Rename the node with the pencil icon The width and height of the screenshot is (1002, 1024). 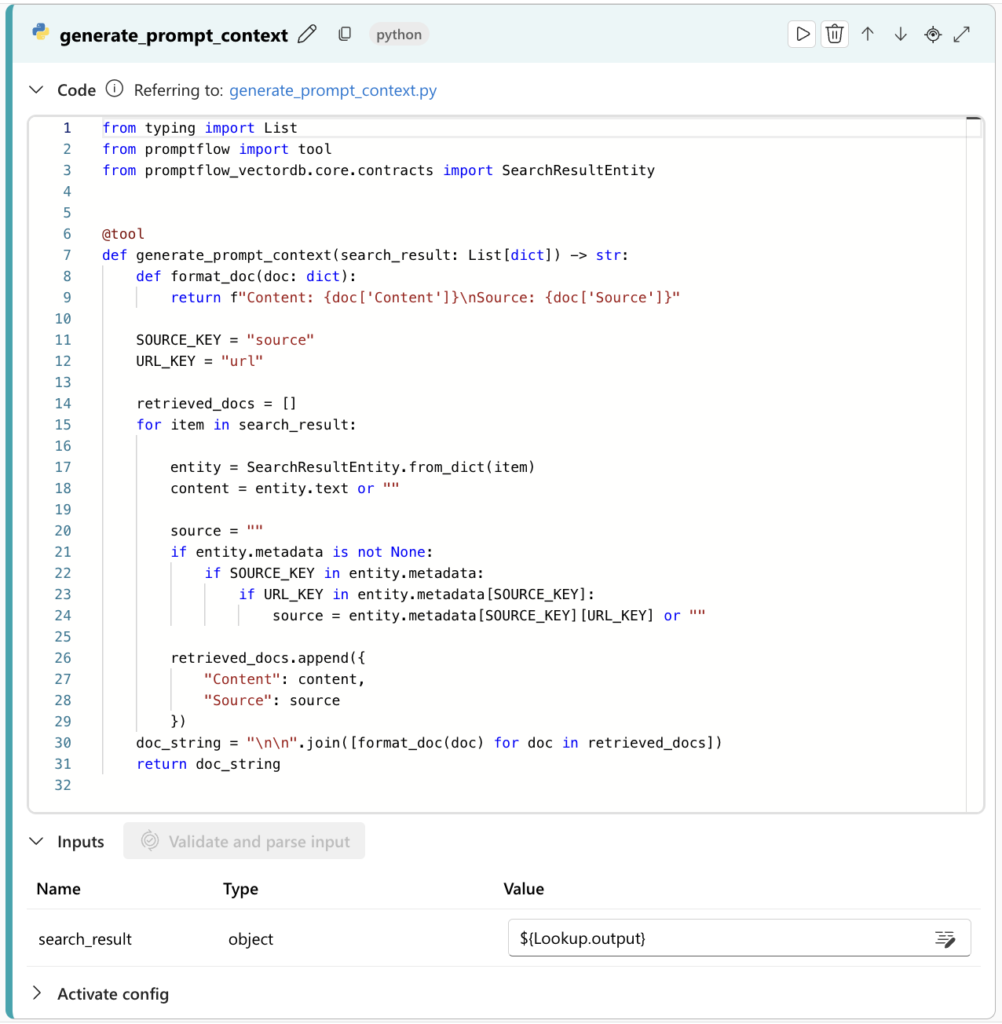pyautogui.click(x=307, y=33)
